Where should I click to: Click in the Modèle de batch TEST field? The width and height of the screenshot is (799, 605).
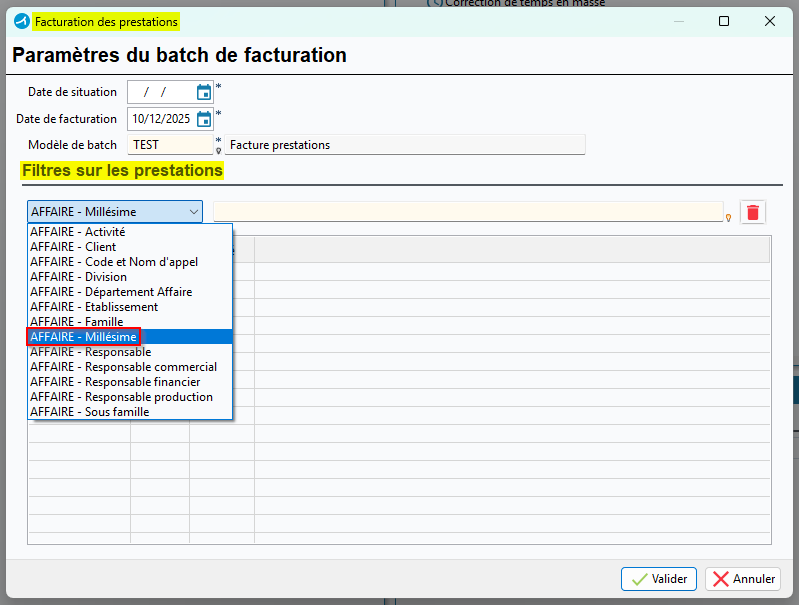click(x=170, y=145)
